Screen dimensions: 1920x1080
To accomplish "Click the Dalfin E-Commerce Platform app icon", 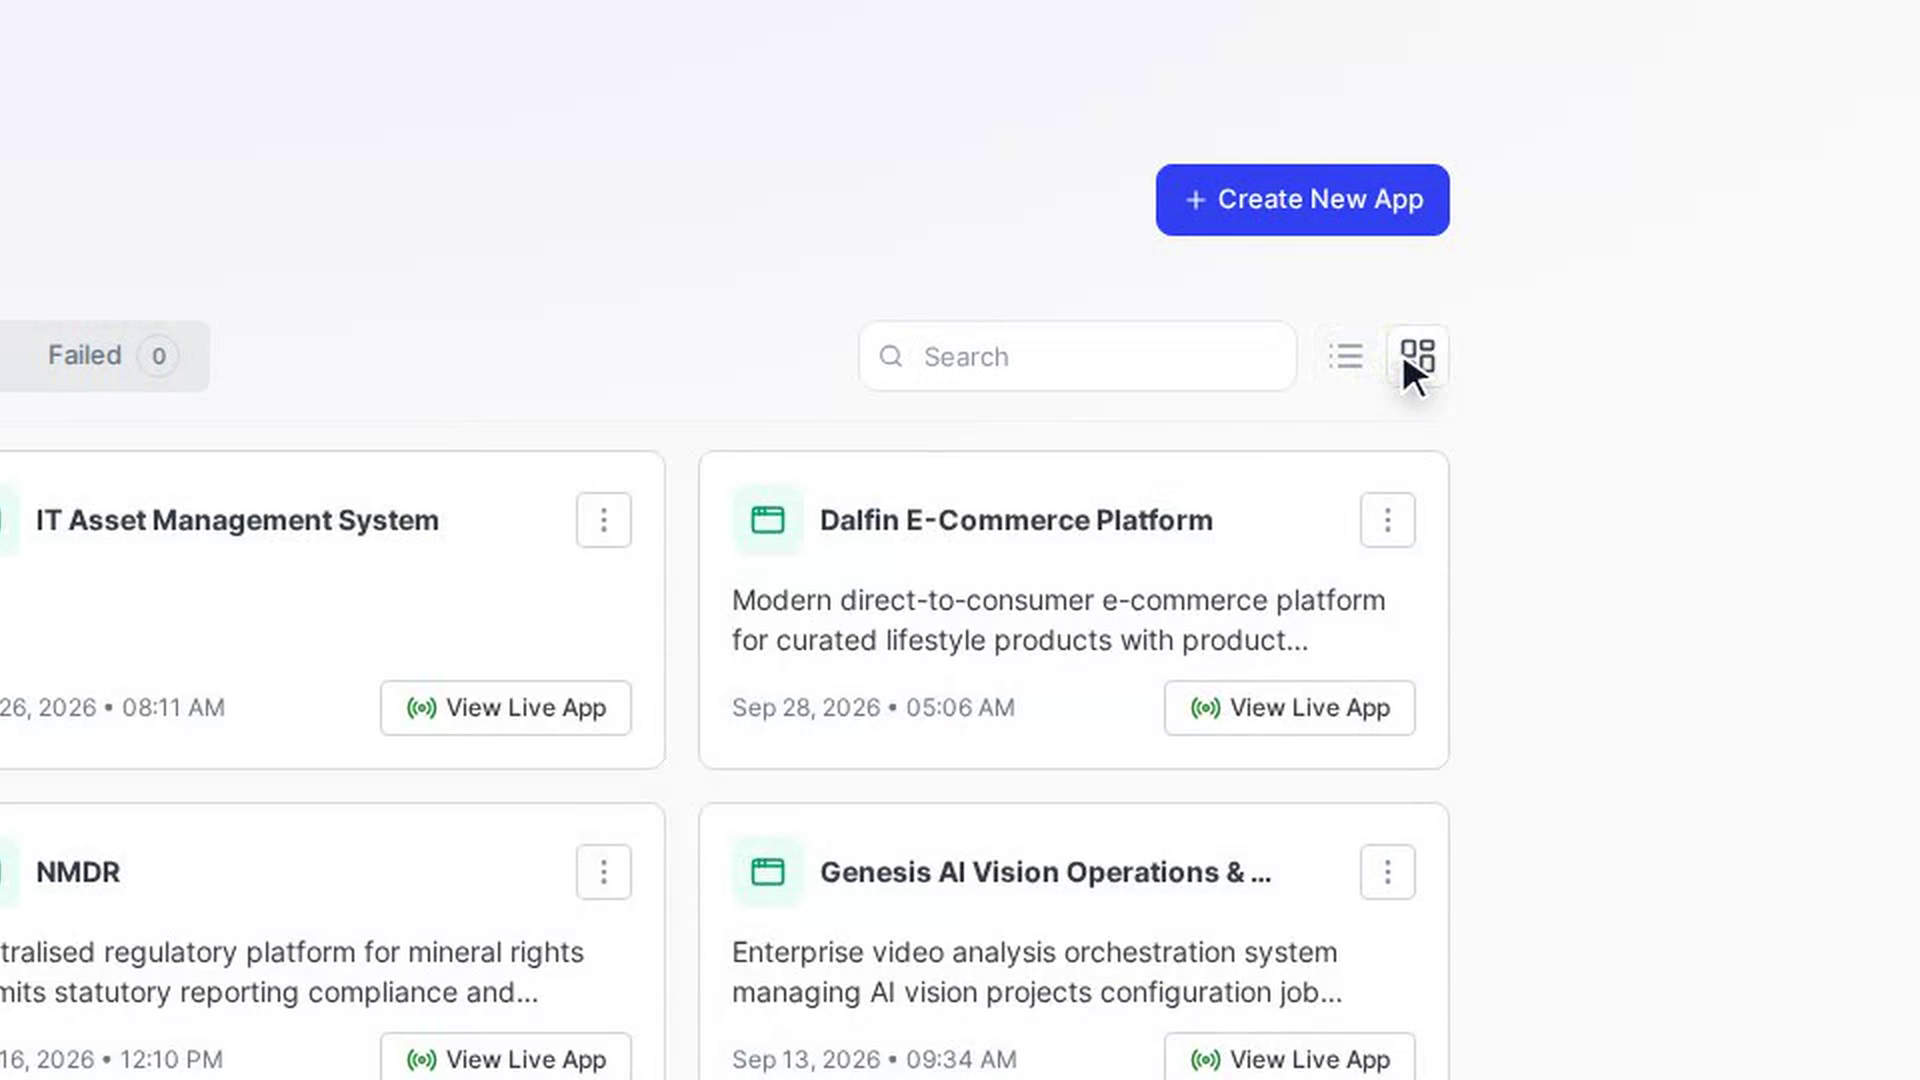I will point(768,520).
